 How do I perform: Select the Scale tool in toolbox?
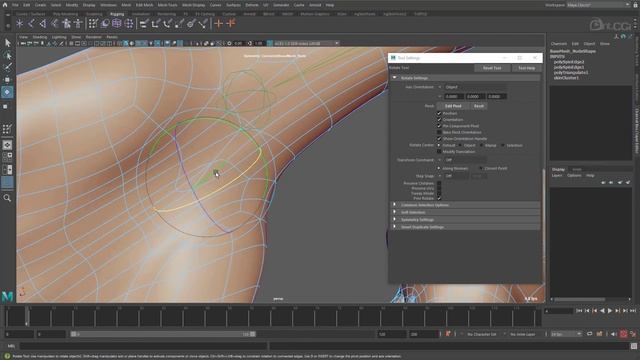tap(6, 106)
